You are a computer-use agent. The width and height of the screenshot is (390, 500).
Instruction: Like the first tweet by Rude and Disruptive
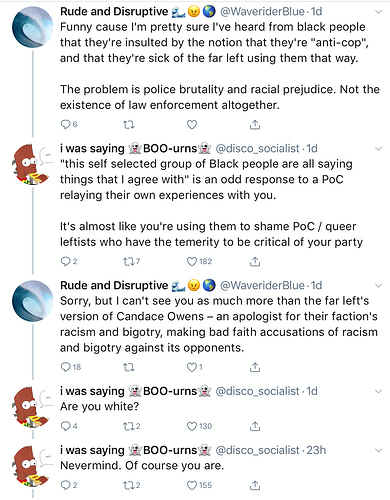point(192,125)
